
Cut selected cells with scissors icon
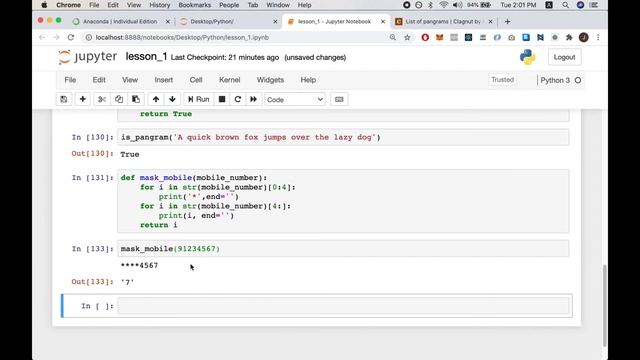tap(102, 99)
